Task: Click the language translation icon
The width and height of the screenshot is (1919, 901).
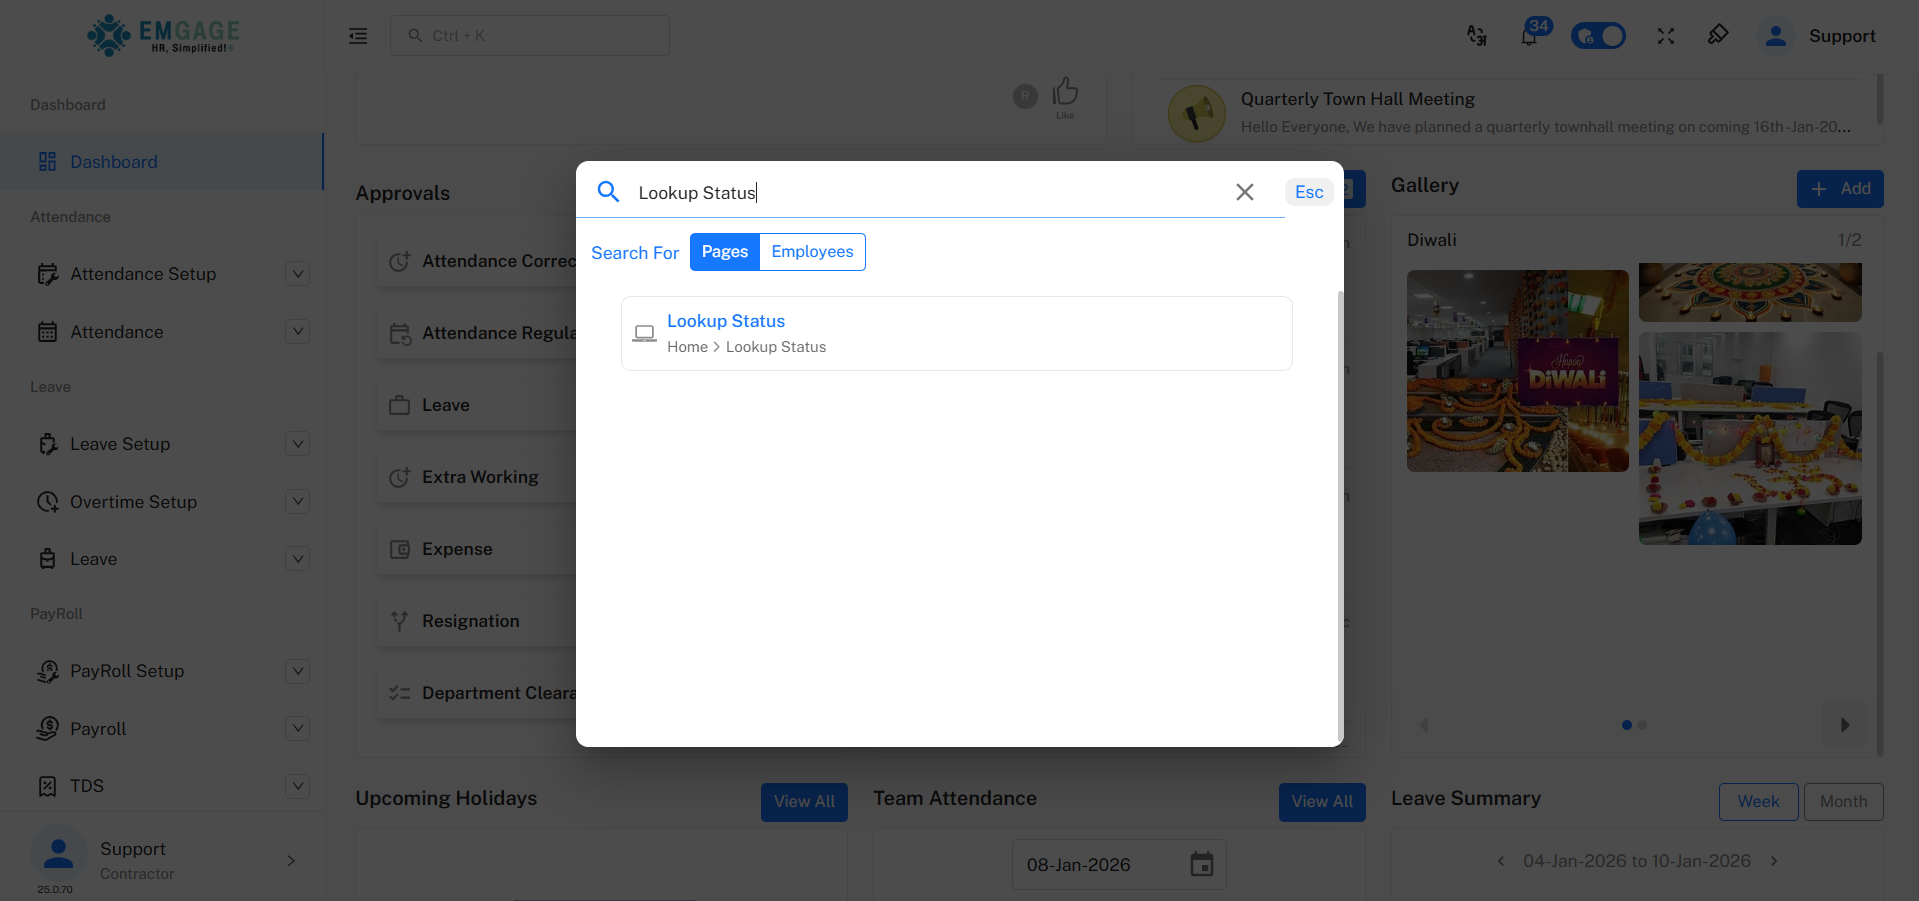Action: 1476,36
